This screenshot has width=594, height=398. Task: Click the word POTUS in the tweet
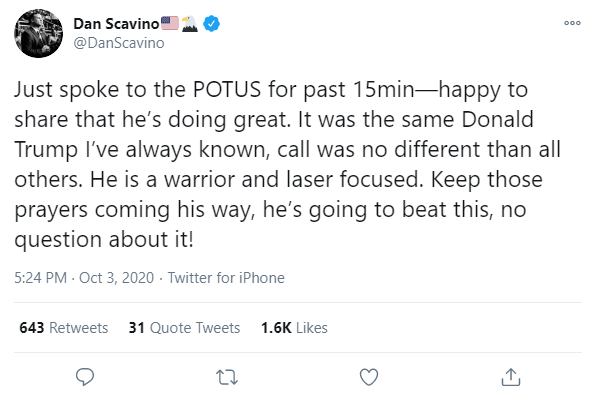pos(227,90)
